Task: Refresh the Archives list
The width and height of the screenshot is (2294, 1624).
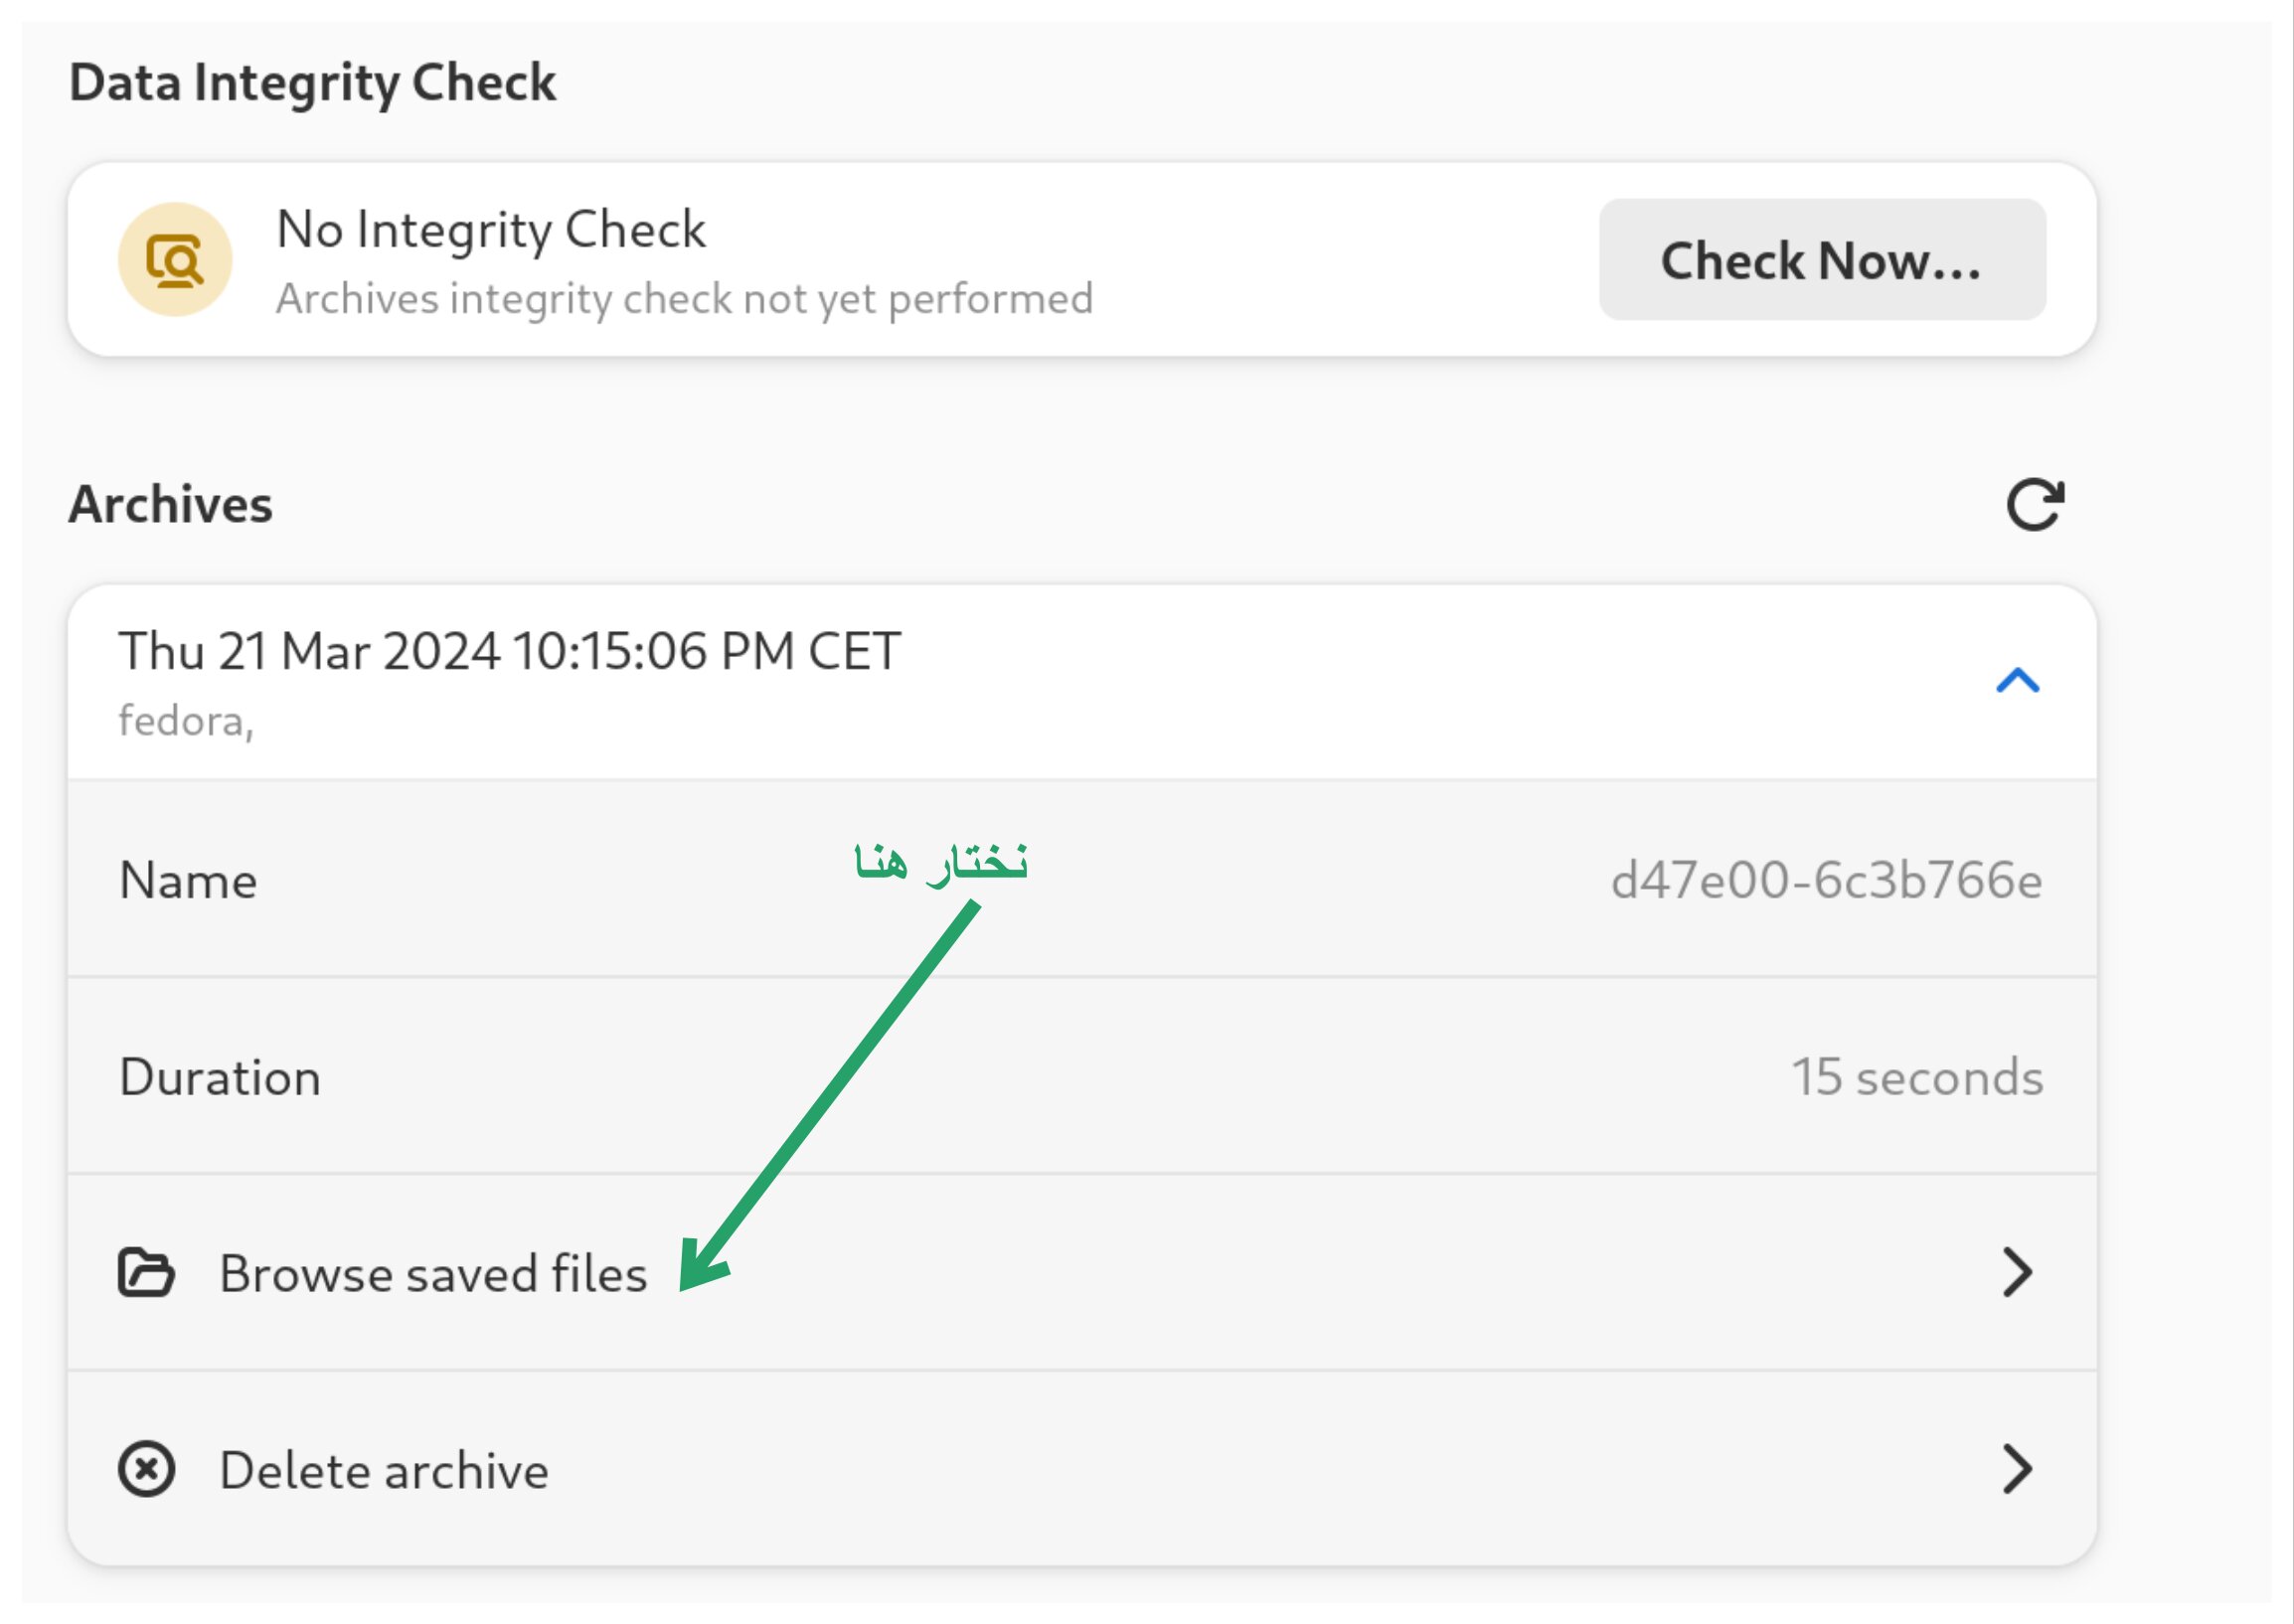Action: tap(2034, 505)
